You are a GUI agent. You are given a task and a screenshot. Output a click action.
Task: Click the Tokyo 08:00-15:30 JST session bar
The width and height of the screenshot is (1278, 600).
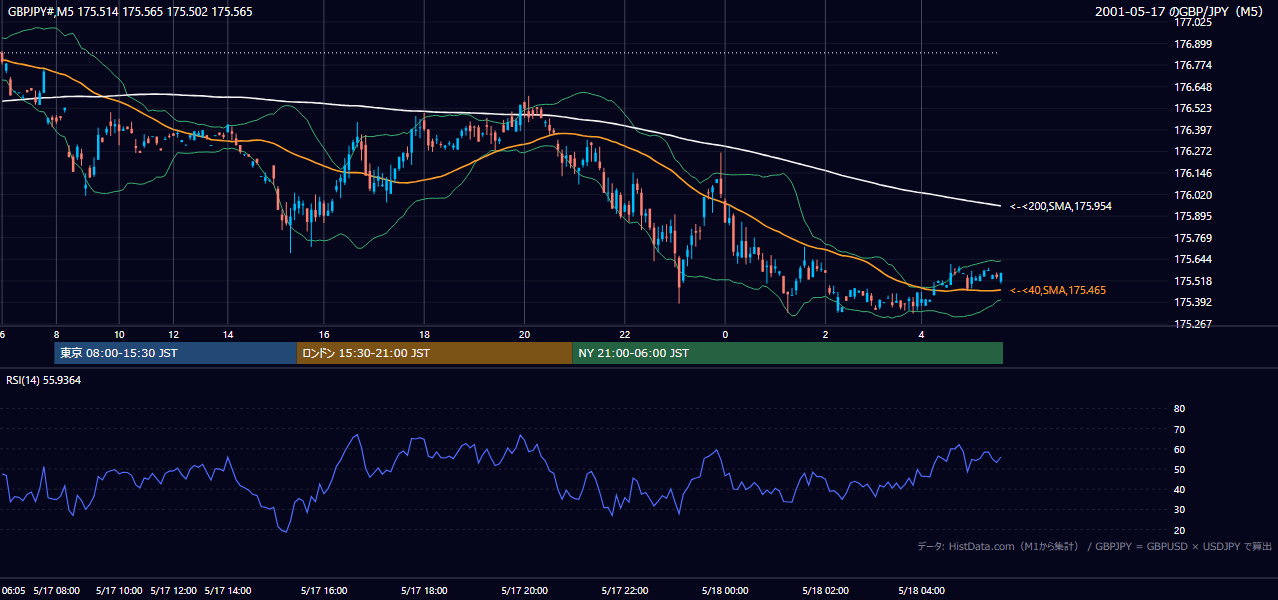[x=175, y=353]
